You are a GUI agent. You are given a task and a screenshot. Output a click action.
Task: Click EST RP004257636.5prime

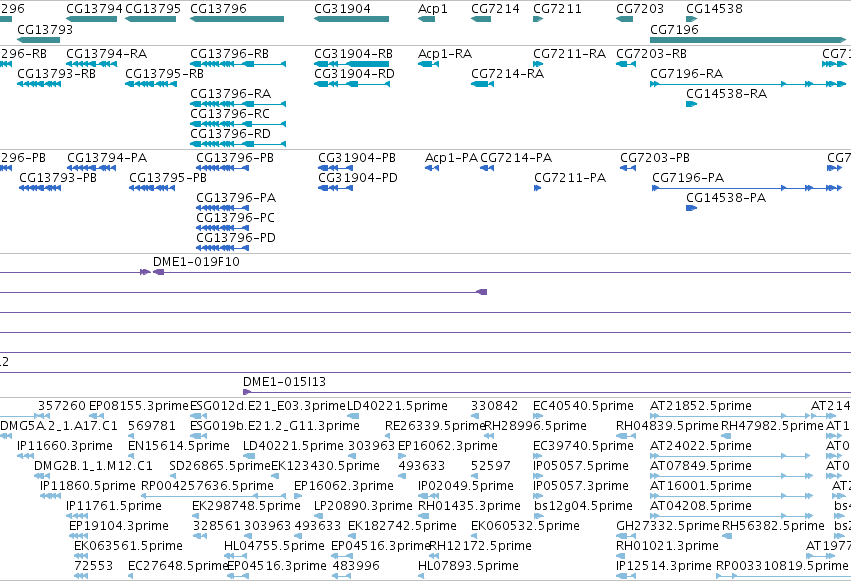207,486
